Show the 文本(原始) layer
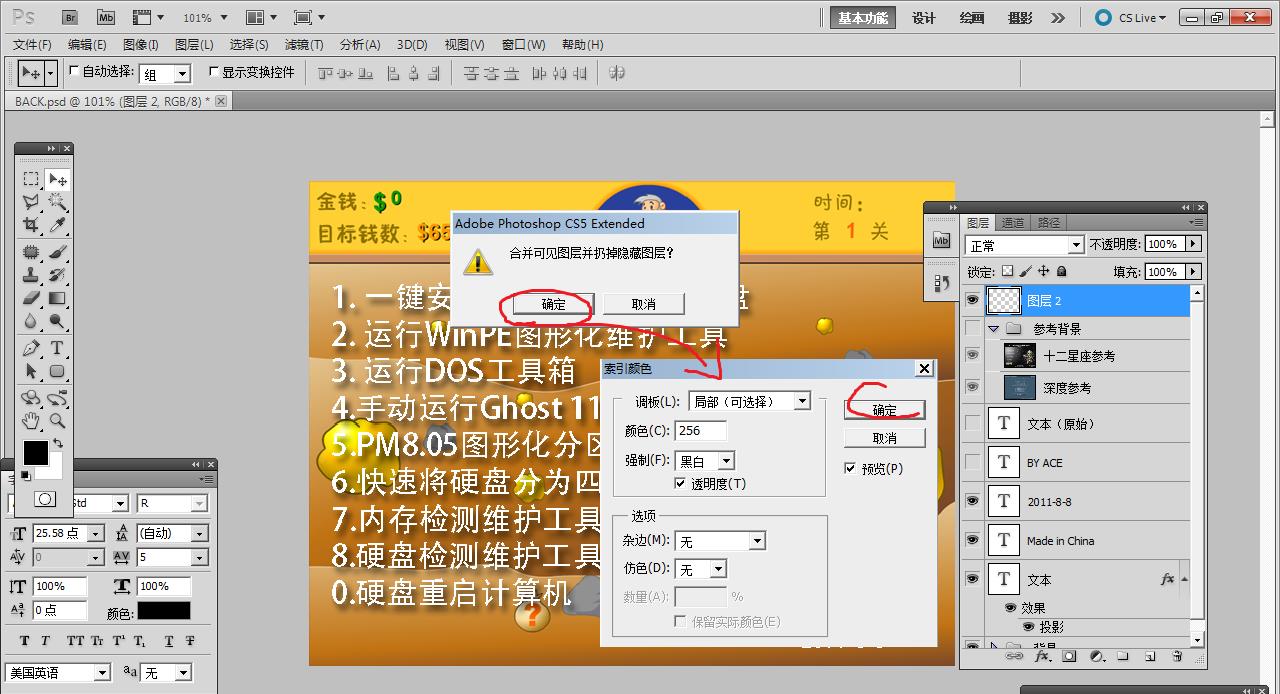This screenshot has width=1280, height=694. pyautogui.click(x=971, y=424)
